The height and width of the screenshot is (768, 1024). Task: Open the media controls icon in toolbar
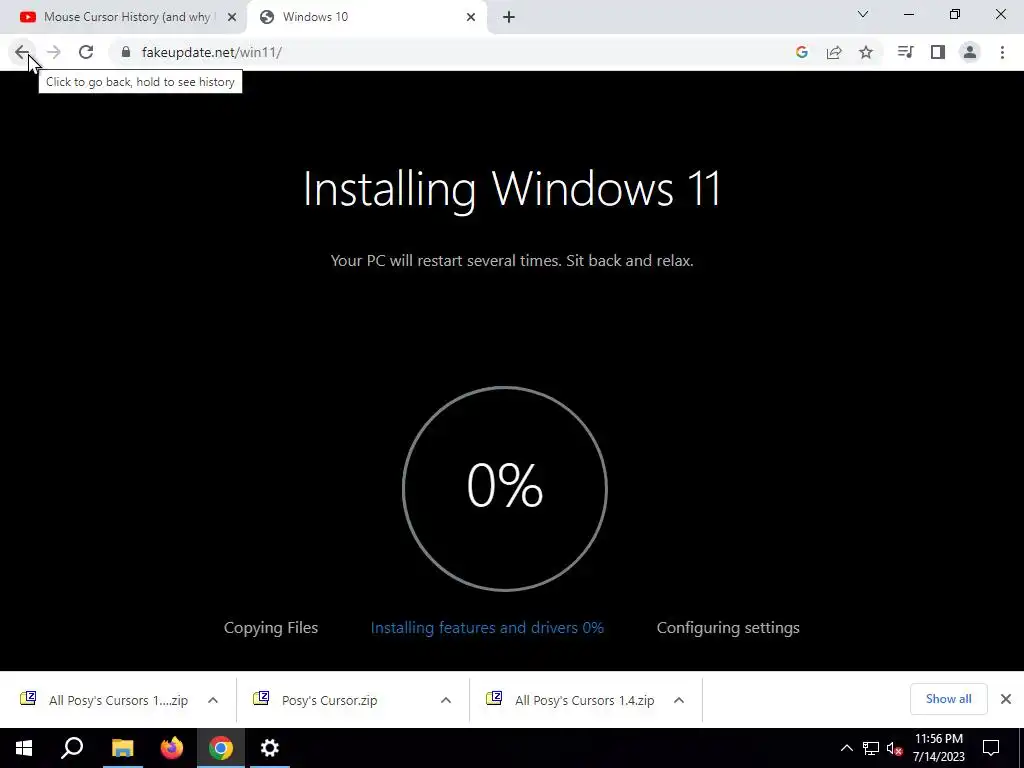pyautogui.click(x=905, y=52)
